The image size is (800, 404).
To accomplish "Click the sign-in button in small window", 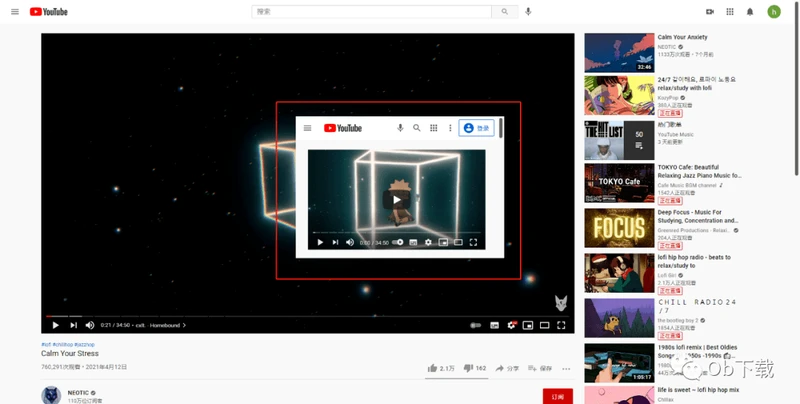I will pyautogui.click(x=477, y=128).
